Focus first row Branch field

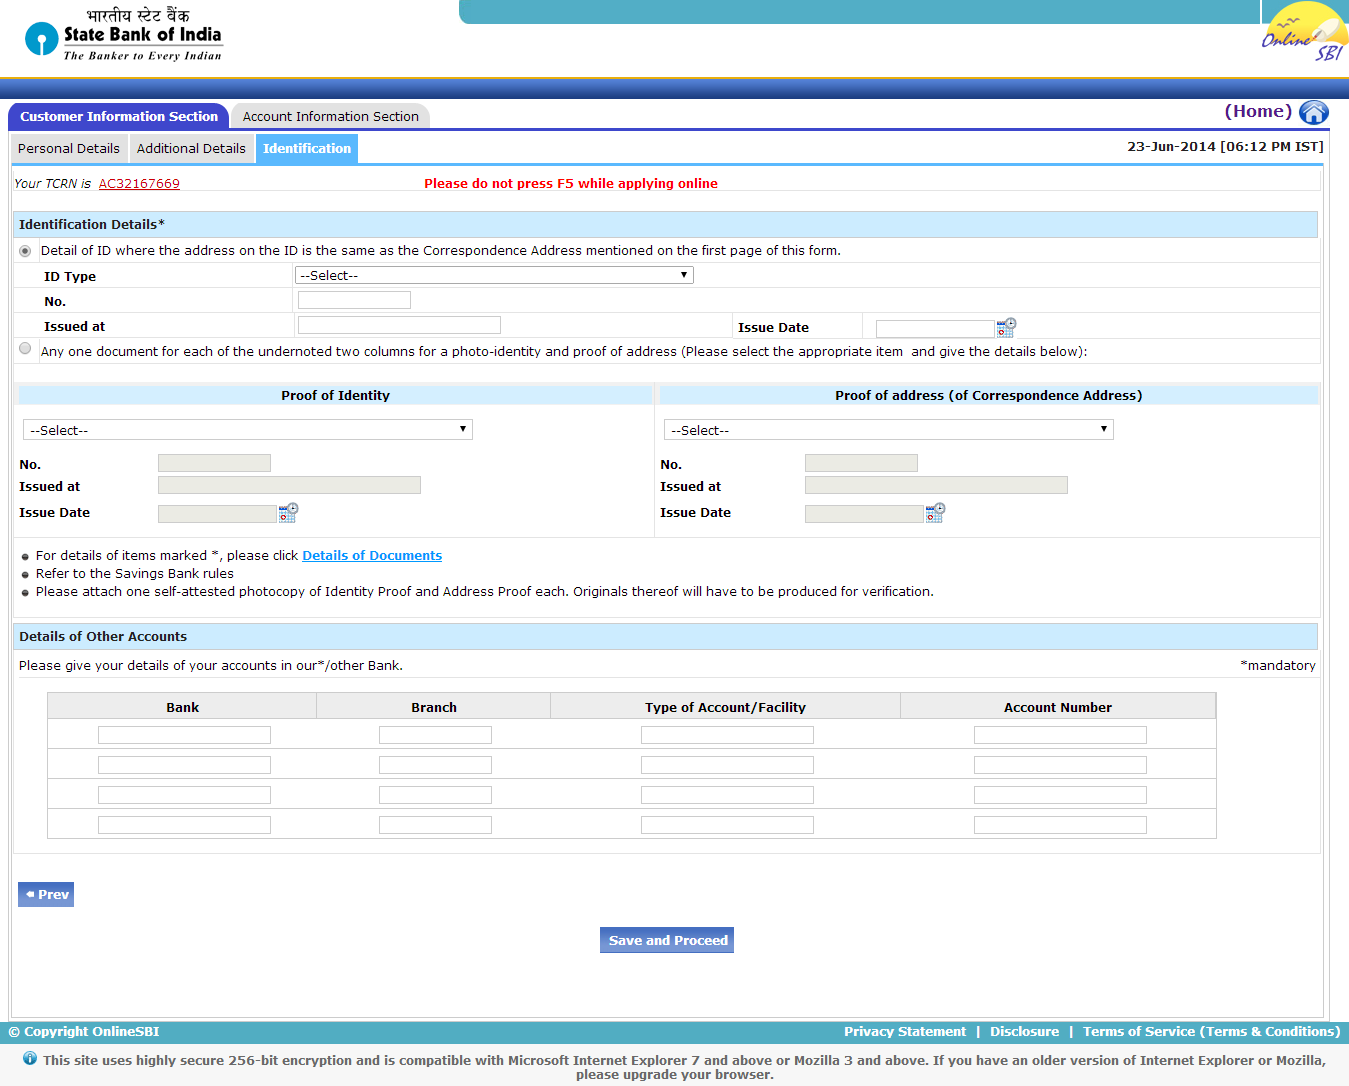pos(435,735)
